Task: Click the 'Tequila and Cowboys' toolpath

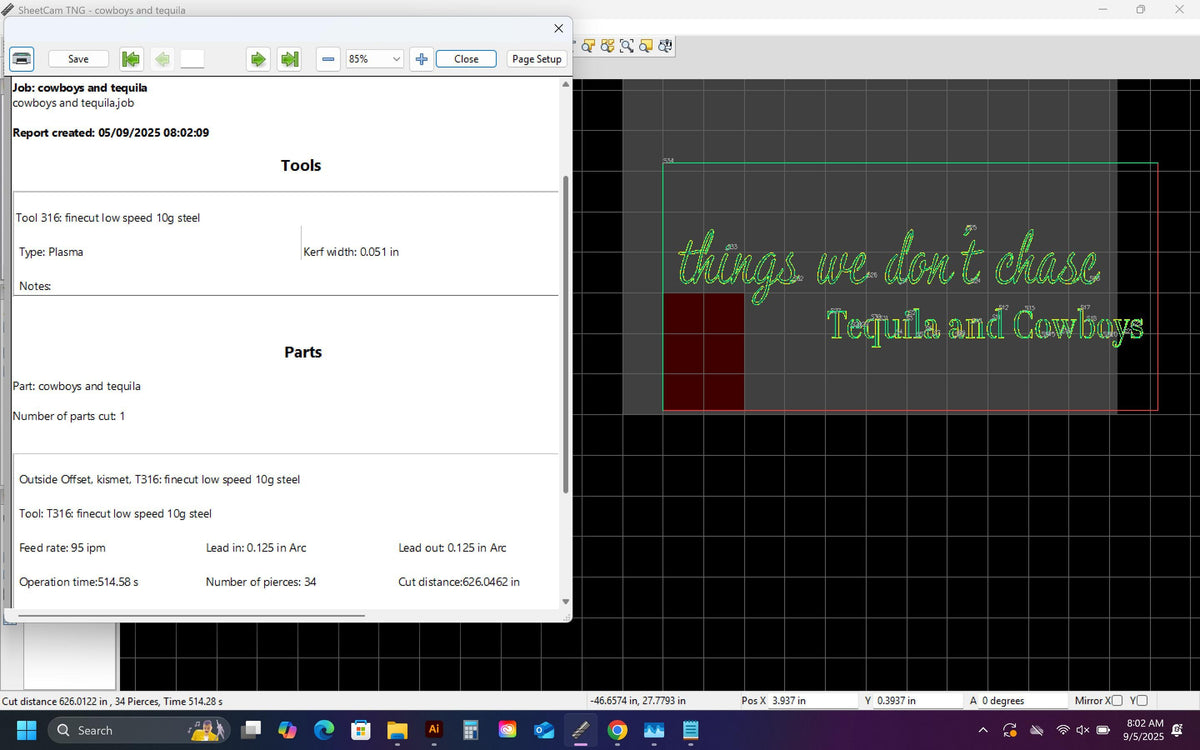Action: tap(985, 326)
